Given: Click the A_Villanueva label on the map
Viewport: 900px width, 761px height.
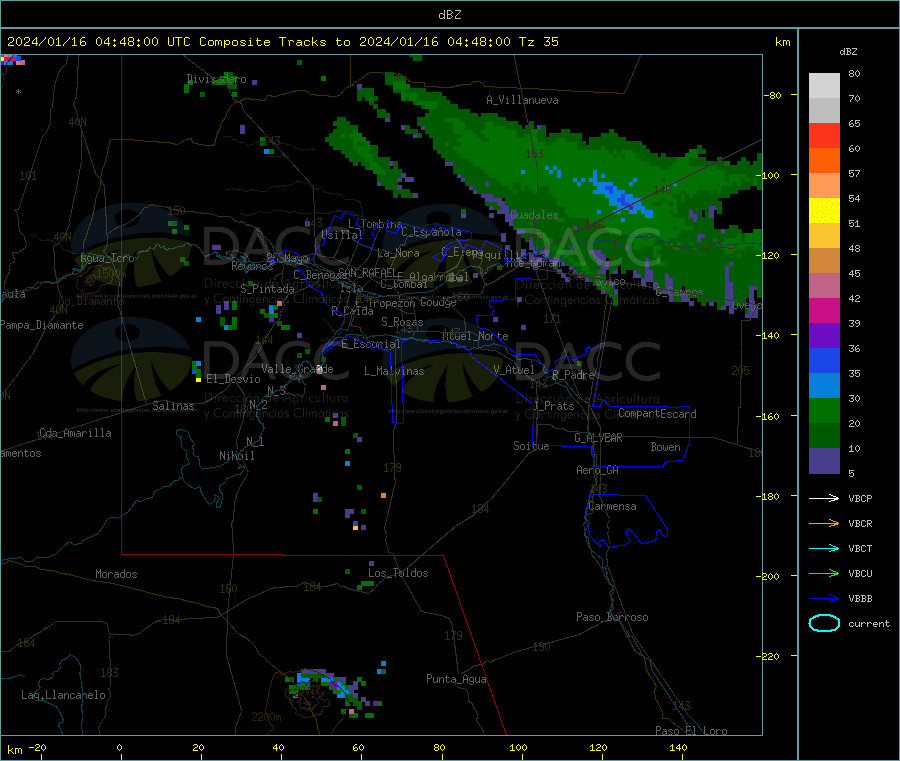Looking at the screenshot, I should (x=522, y=100).
